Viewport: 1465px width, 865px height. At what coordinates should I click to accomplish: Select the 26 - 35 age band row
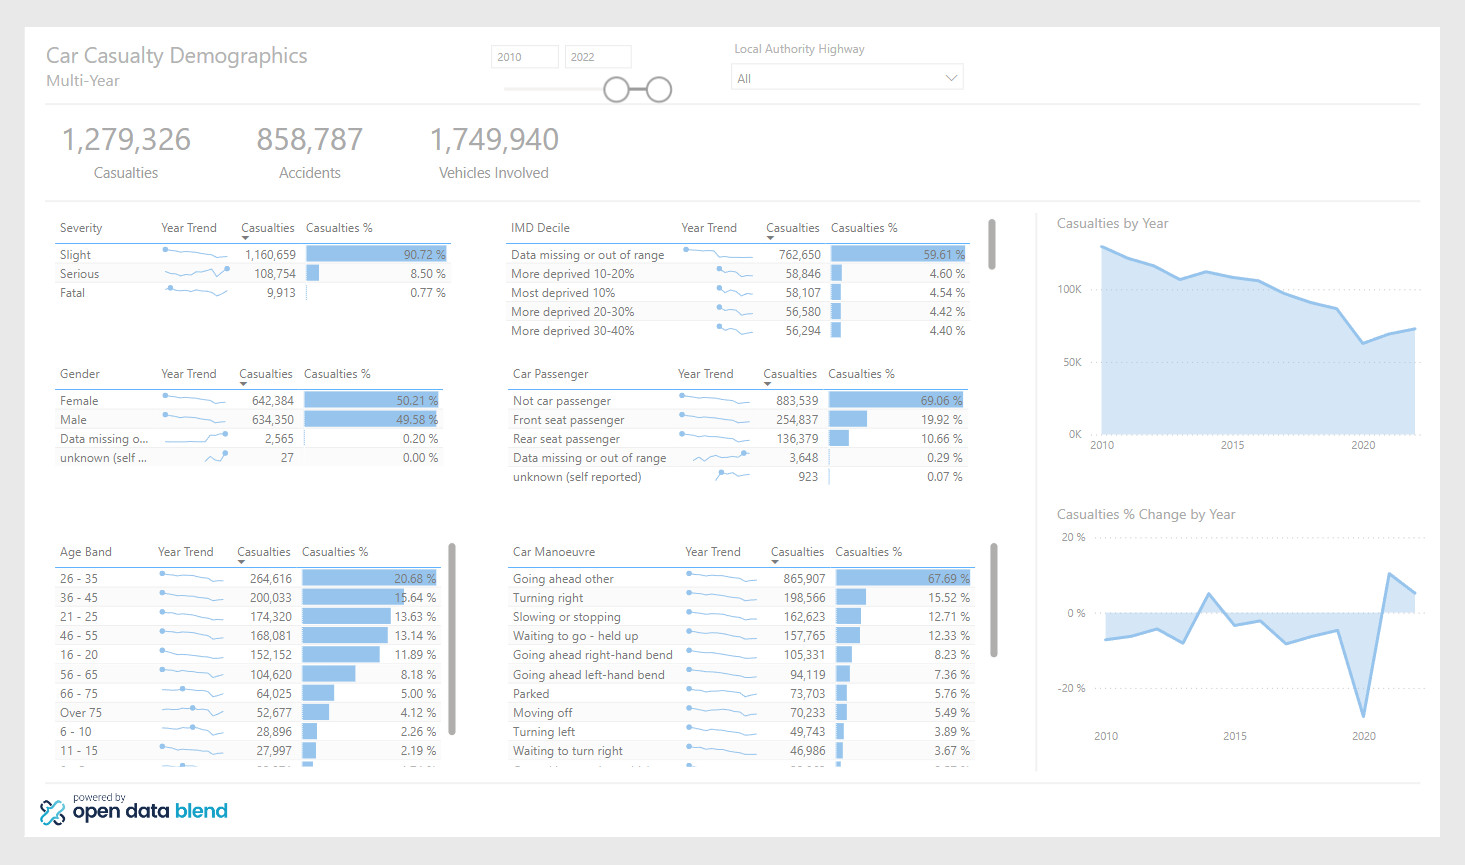[x=248, y=579]
